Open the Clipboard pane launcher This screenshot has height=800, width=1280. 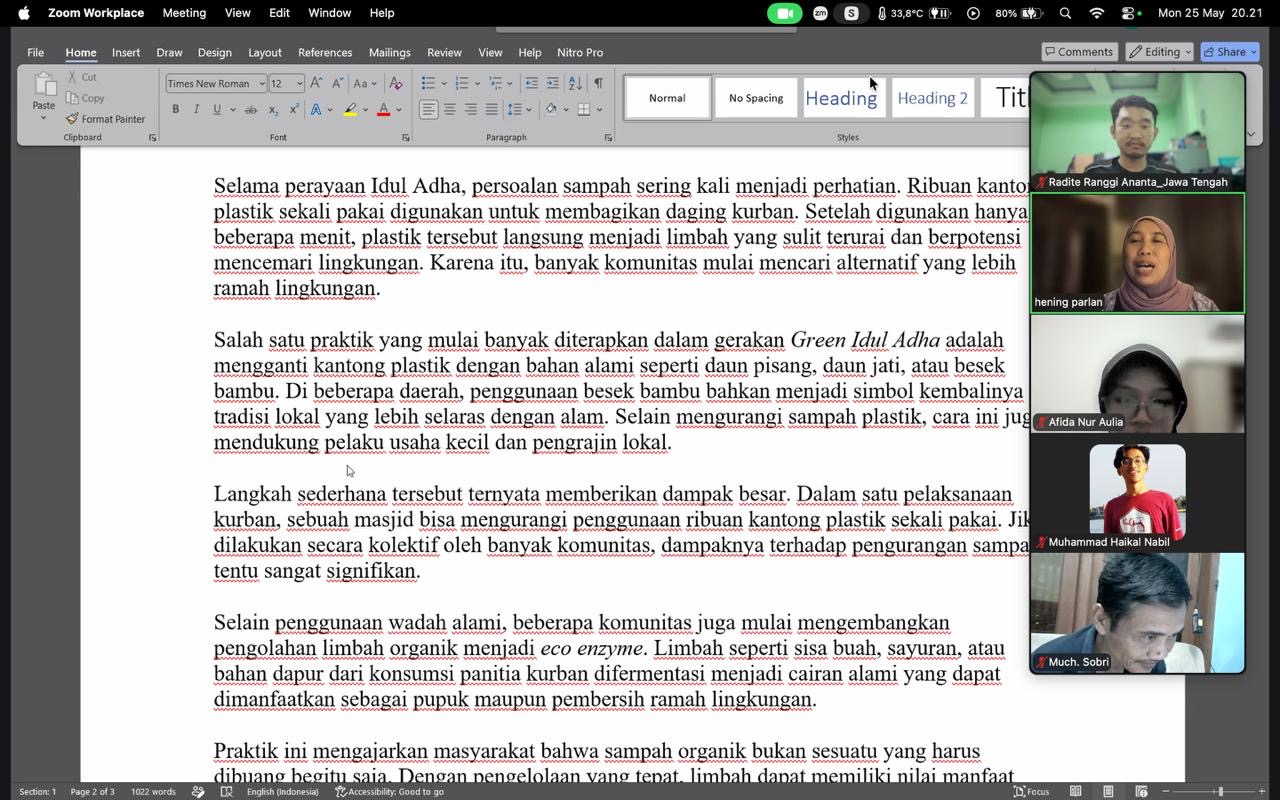(152, 138)
